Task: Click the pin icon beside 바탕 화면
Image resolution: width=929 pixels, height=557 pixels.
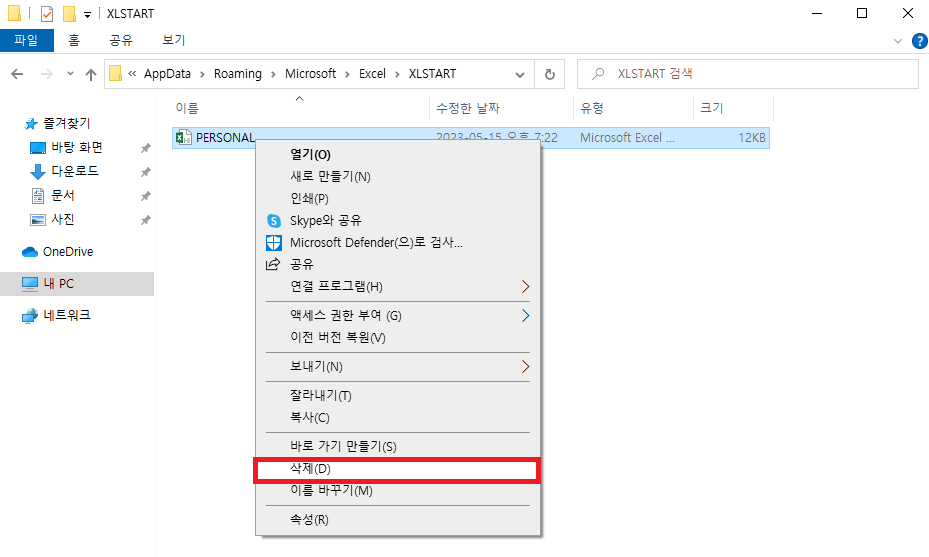Action: (x=145, y=148)
